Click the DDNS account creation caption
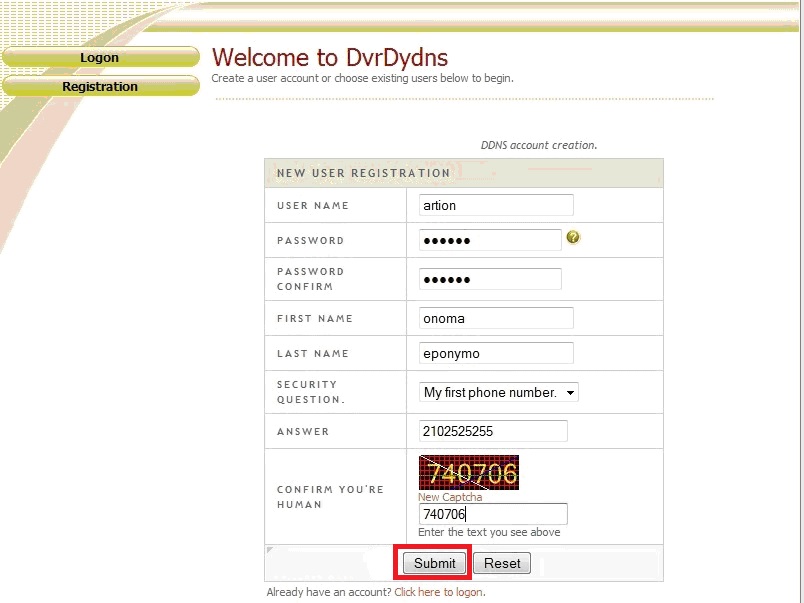This screenshot has width=804, height=603. click(539, 145)
